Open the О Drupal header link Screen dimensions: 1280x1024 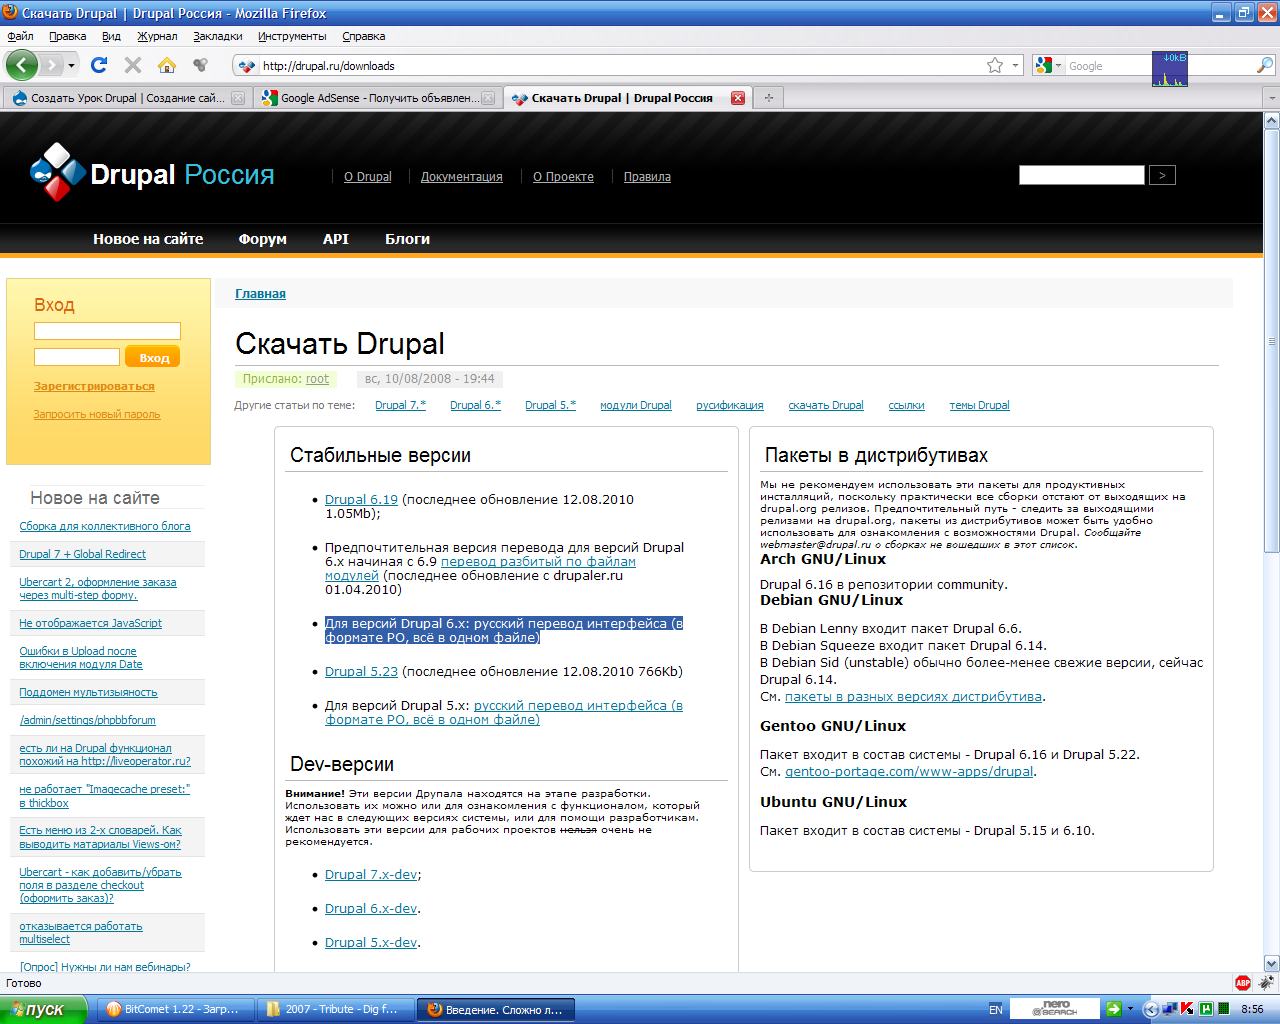point(368,177)
